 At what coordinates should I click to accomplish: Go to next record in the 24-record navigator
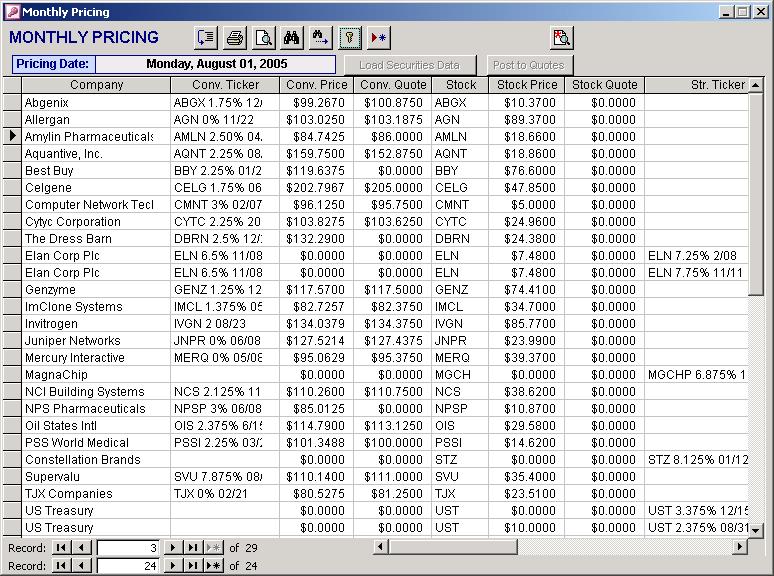pyautogui.click(x=172, y=566)
